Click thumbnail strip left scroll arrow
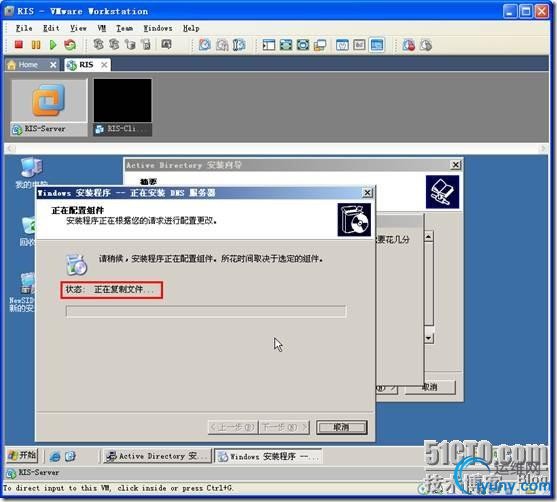This screenshot has width=557, height=502. tap(11, 148)
